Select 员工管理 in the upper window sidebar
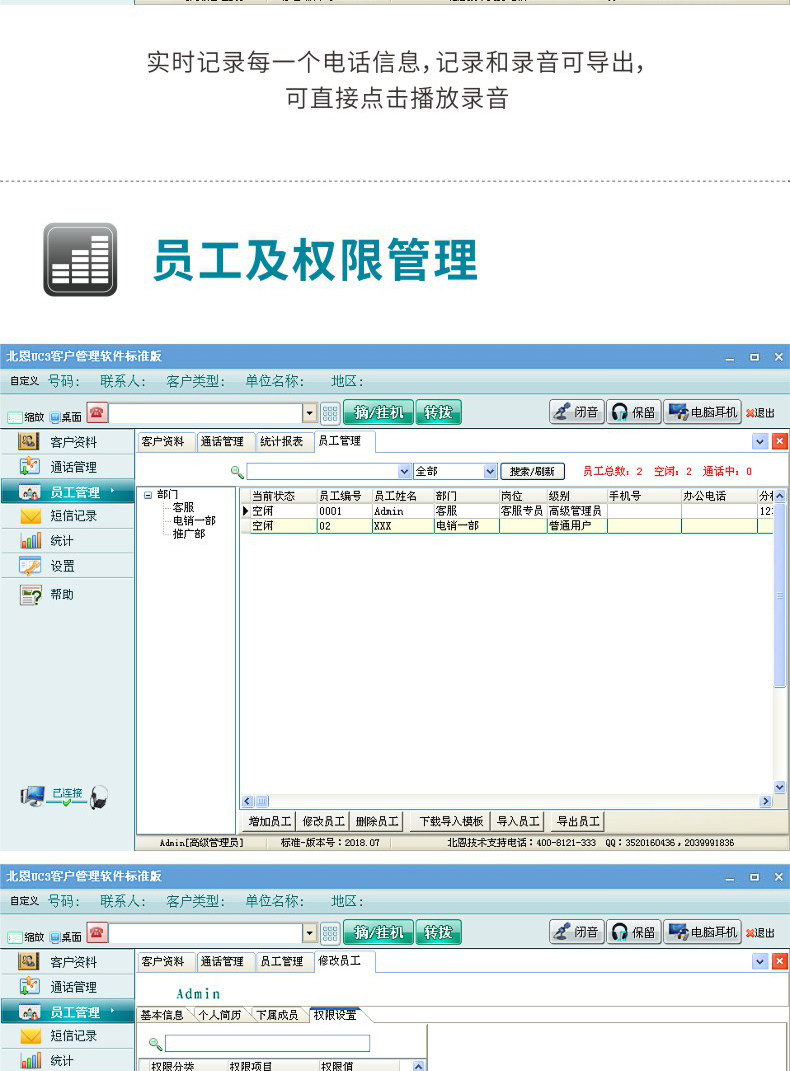This screenshot has width=790, height=1071. coord(67,492)
